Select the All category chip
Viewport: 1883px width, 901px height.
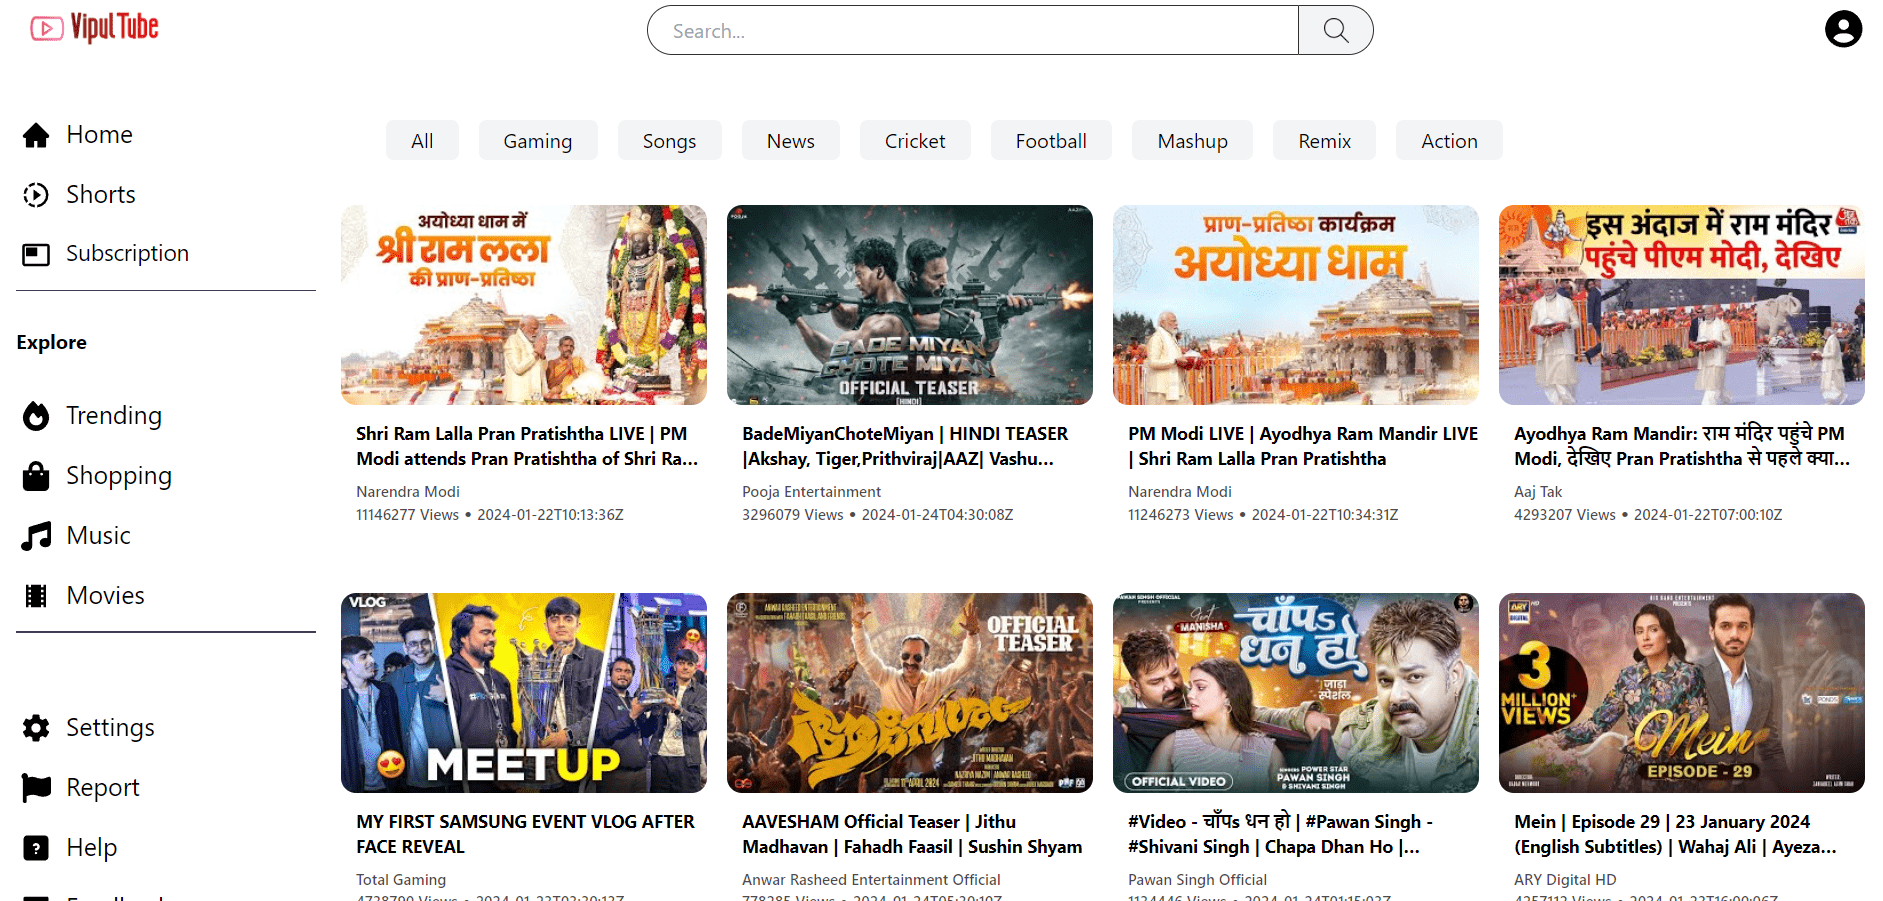(x=422, y=141)
